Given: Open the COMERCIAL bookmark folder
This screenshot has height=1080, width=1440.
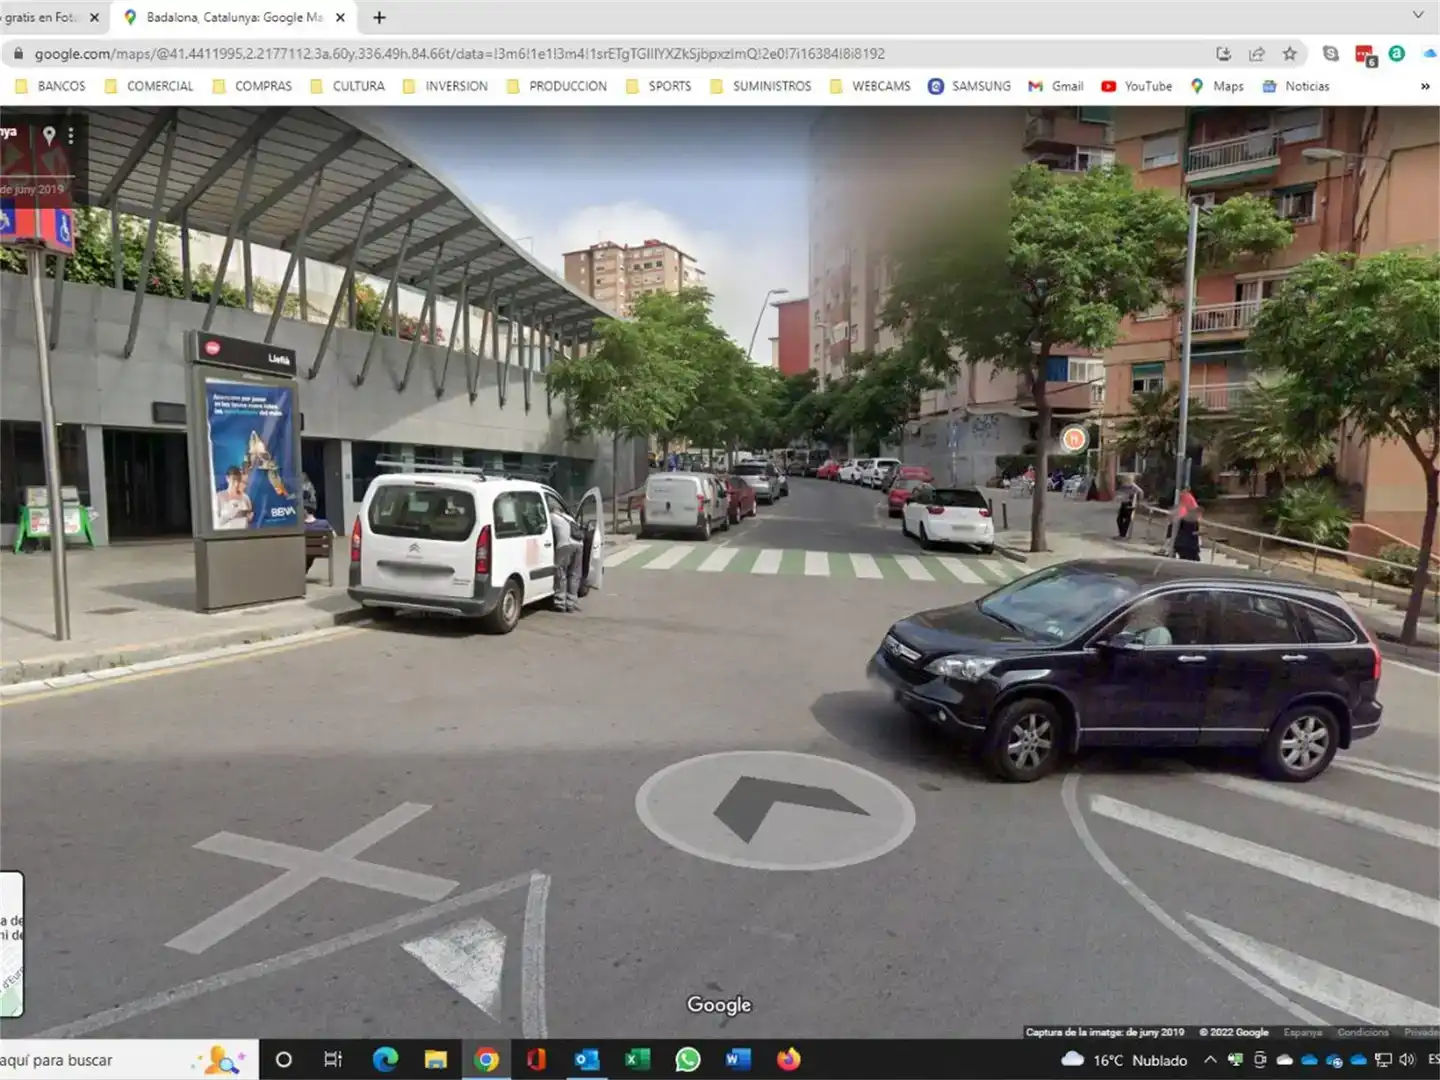Looking at the screenshot, I should (149, 87).
